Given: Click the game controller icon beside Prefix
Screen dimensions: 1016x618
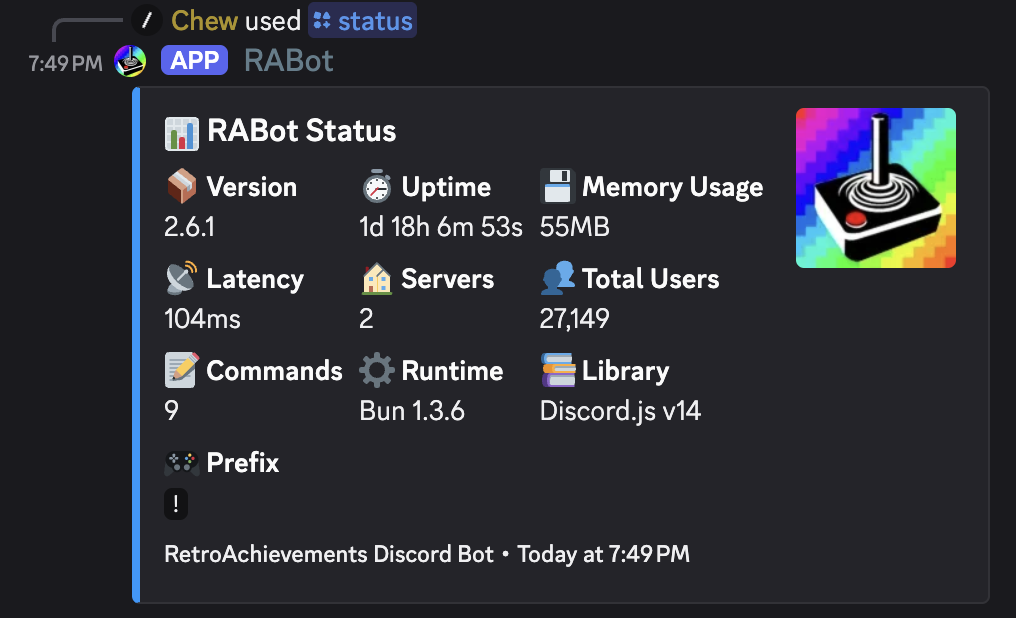Looking at the screenshot, I should [x=180, y=463].
